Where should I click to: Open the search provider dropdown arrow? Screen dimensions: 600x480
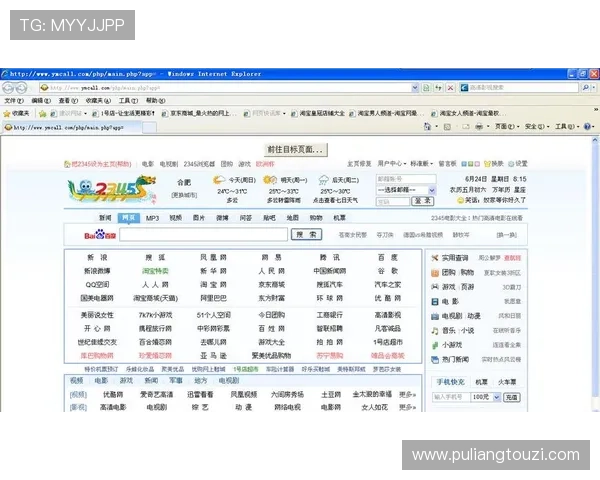coord(593,88)
